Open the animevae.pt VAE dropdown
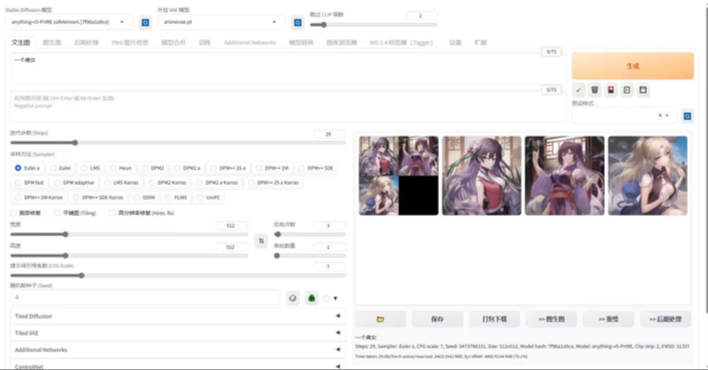Image resolution: width=708 pixels, height=370 pixels. [x=221, y=22]
